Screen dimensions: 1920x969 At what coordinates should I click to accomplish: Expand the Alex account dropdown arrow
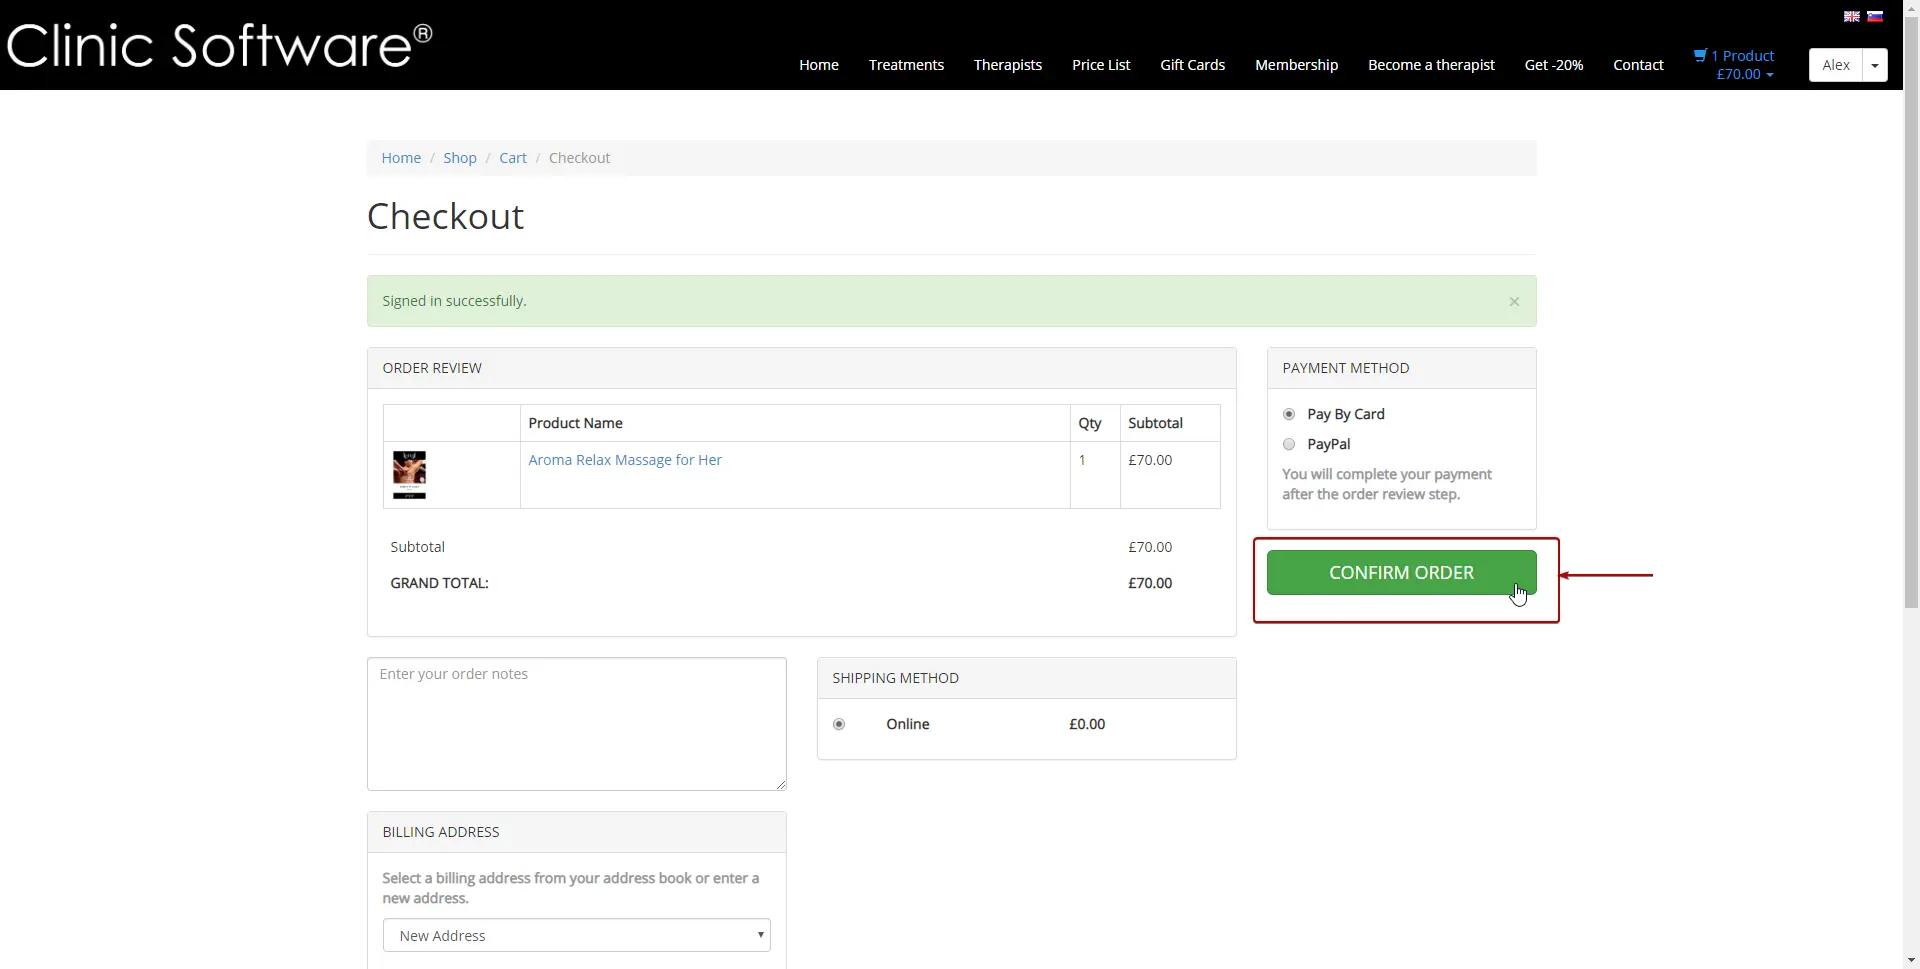(x=1874, y=65)
